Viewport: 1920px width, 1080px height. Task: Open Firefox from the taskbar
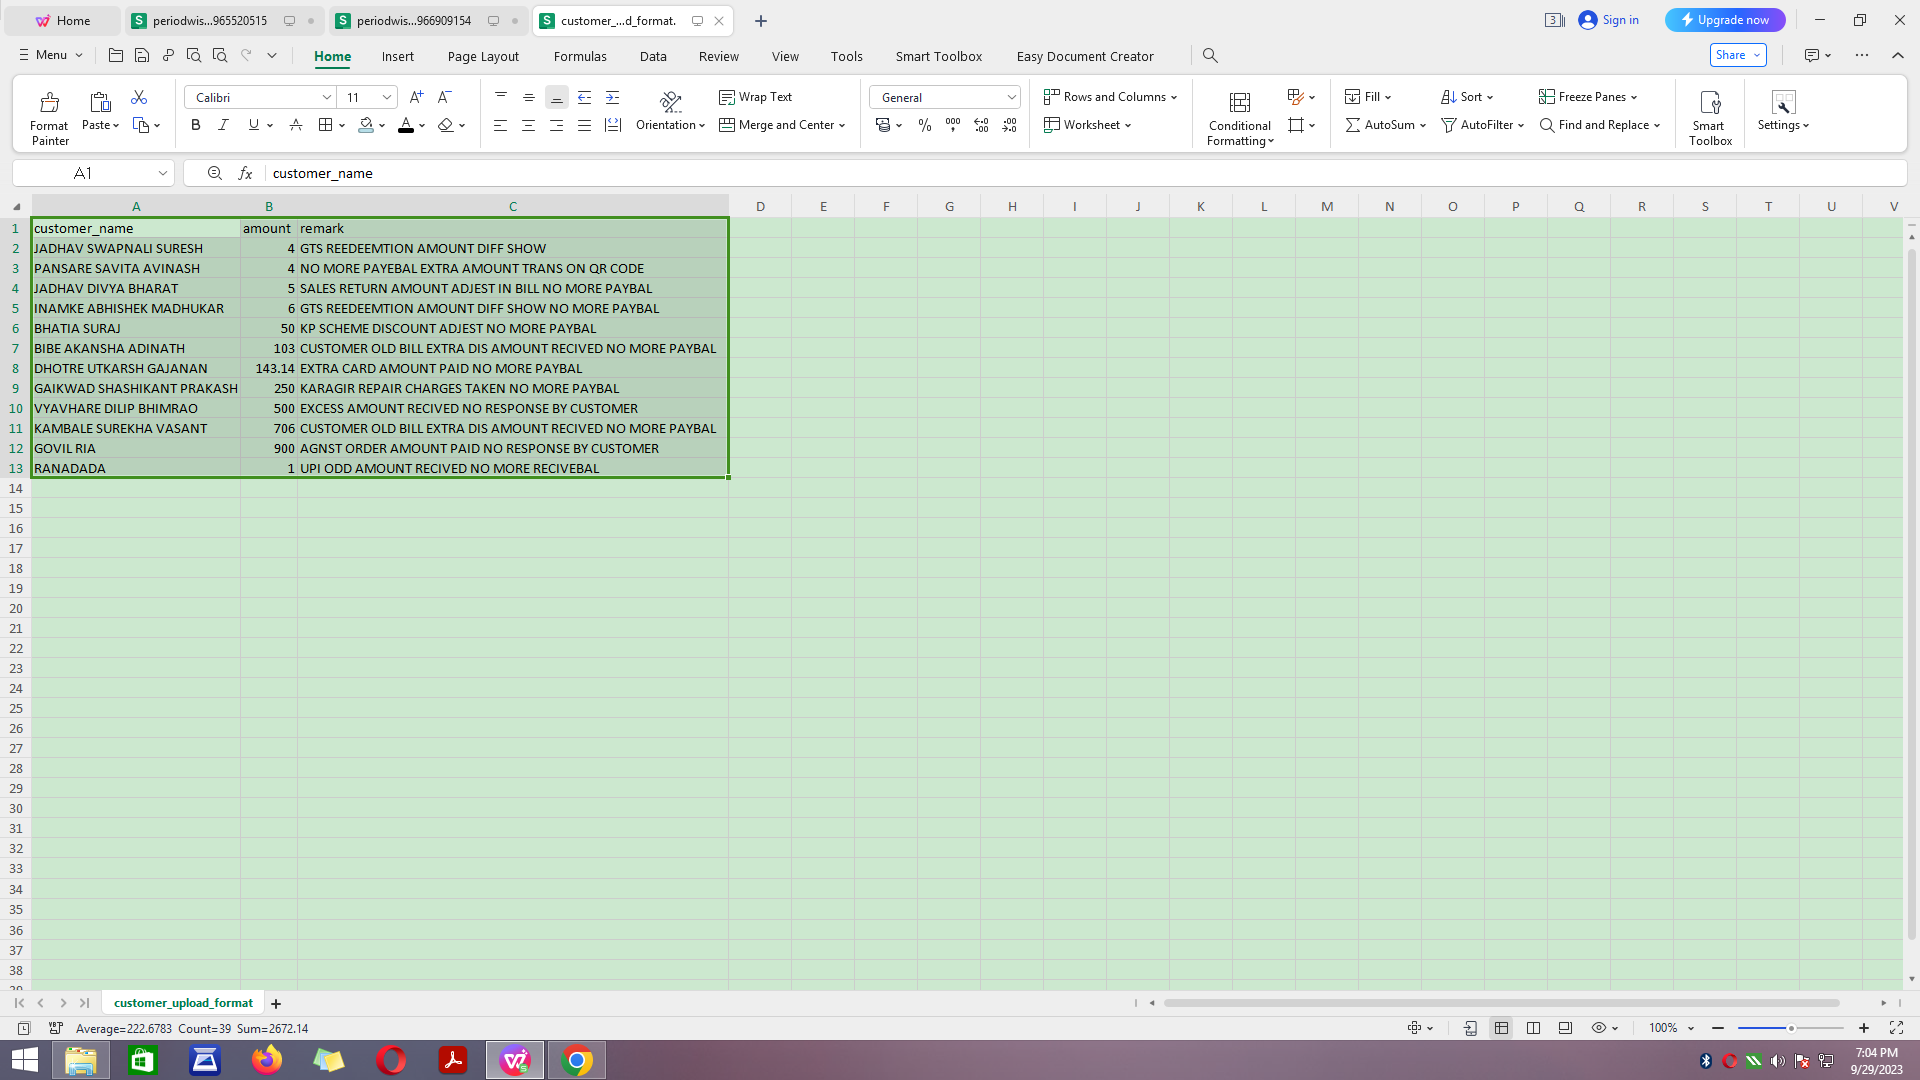tap(267, 1060)
